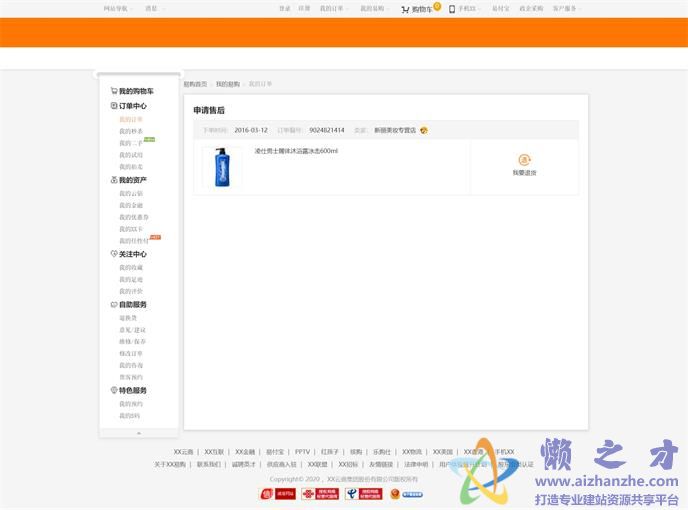Click the first red certification badge in footer
Image resolution: width=688 pixels, height=510 pixels.
tap(278, 494)
